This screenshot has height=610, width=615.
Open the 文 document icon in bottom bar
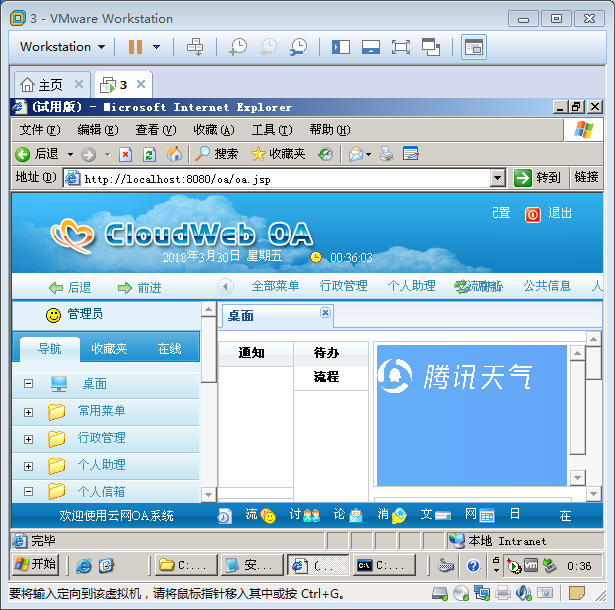click(x=443, y=515)
